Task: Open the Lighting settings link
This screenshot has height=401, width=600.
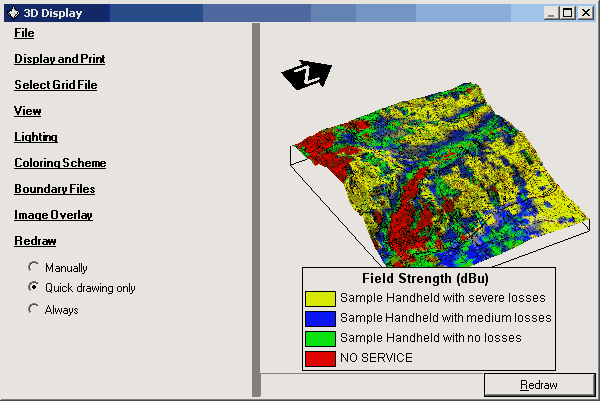Action: coord(36,137)
